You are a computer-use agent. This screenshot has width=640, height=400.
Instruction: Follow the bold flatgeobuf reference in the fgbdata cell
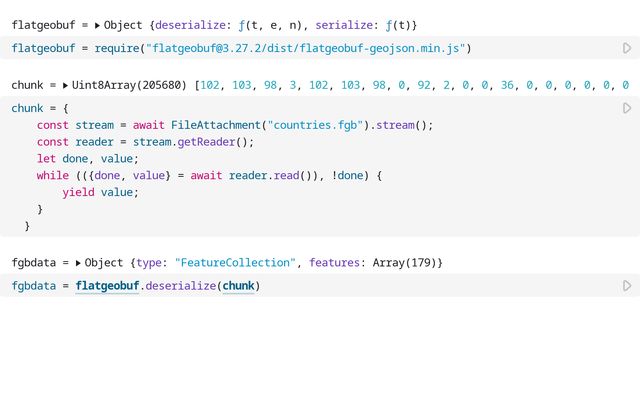click(107, 286)
